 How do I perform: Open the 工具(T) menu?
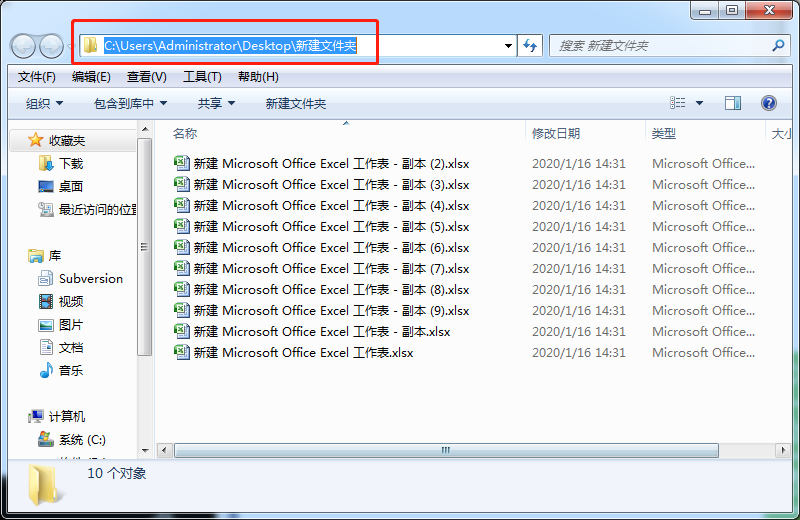pyautogui.click(x=202, y=77)
